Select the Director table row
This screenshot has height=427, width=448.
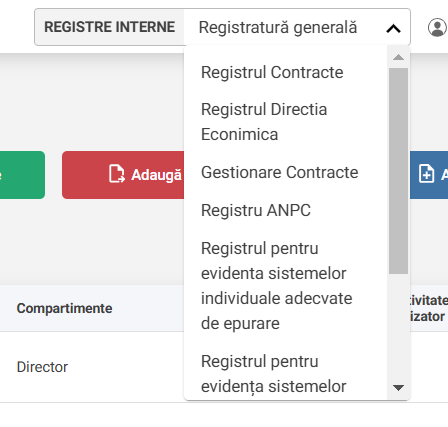click(x=92, y=367)
